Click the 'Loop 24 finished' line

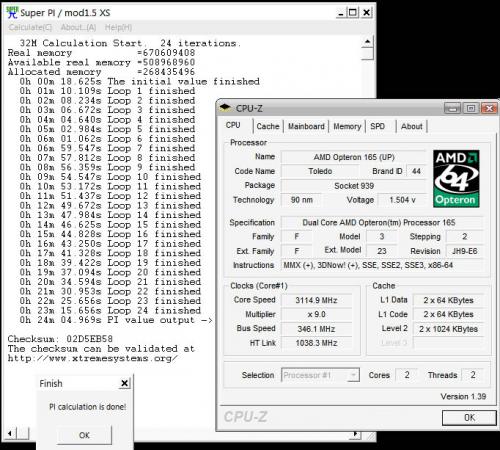point(110,311)
